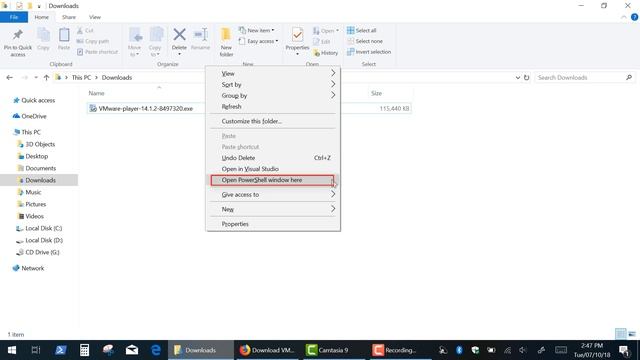The image size is (640, 360).
Task: Click Select all in ribbon
Action: pyautogui.click(x=362, y=30)
